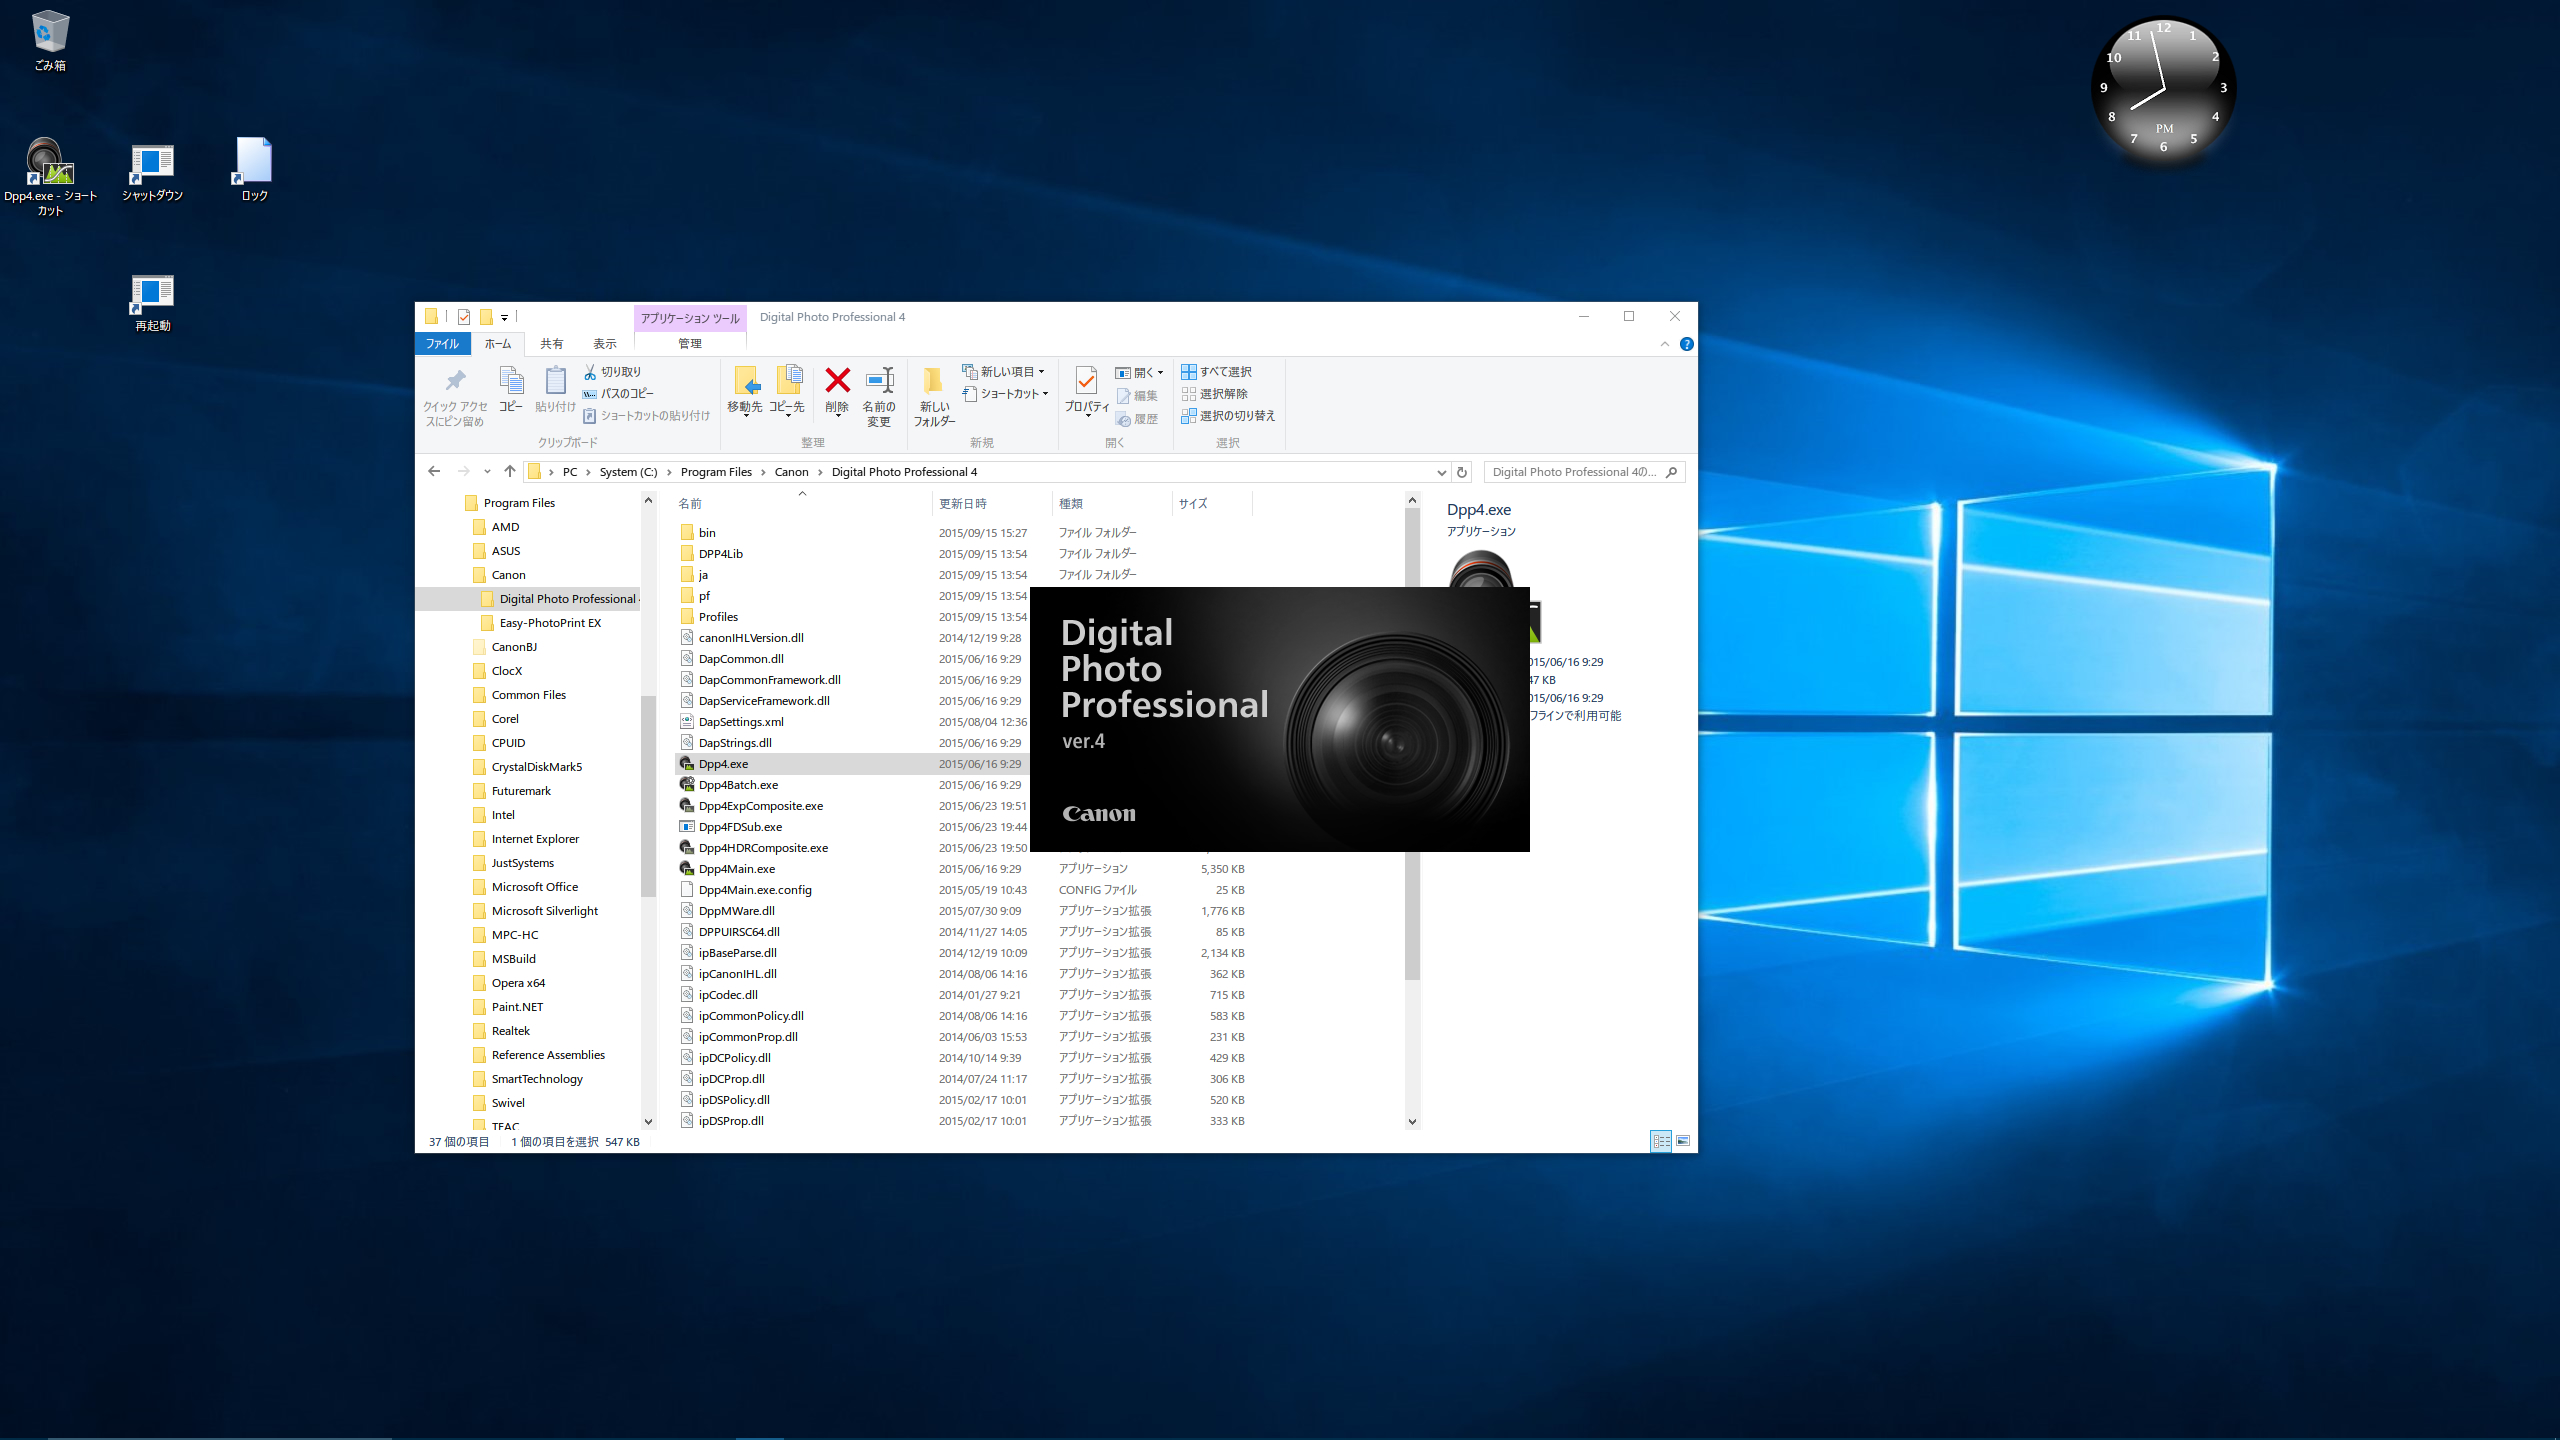This screenshot has height=1440, width=2560.
Task: Switch to Large icons view in status bar
Action: click(1683, 1141)
